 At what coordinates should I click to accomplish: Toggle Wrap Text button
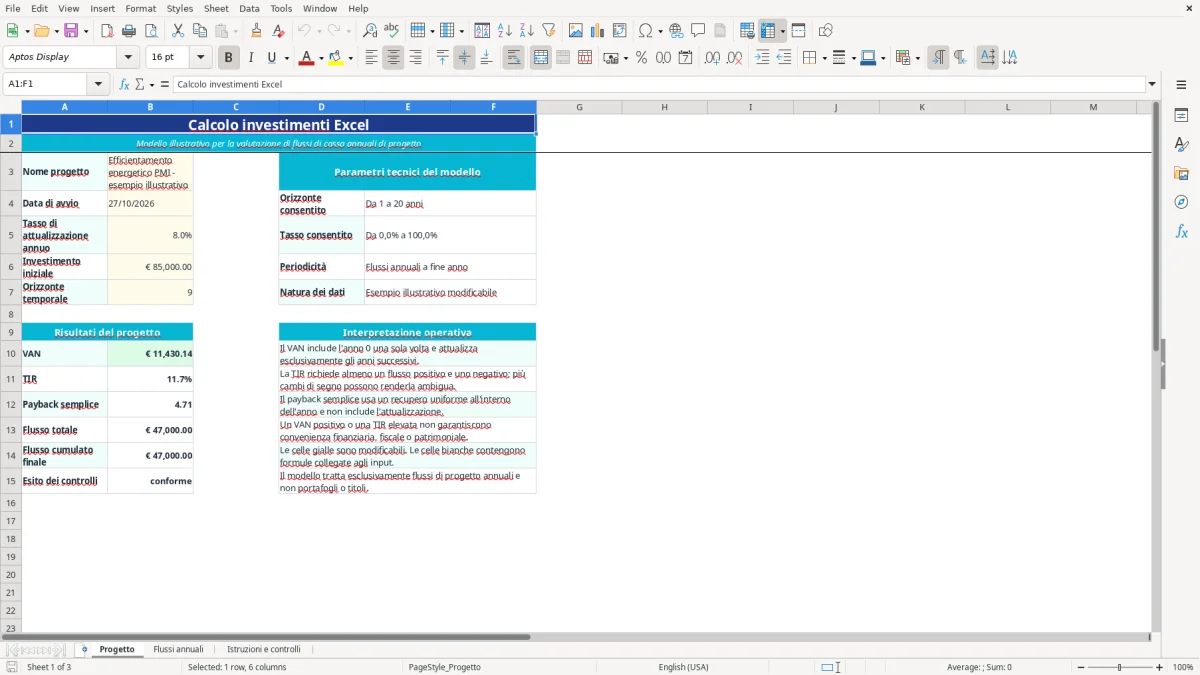(514, 58)
